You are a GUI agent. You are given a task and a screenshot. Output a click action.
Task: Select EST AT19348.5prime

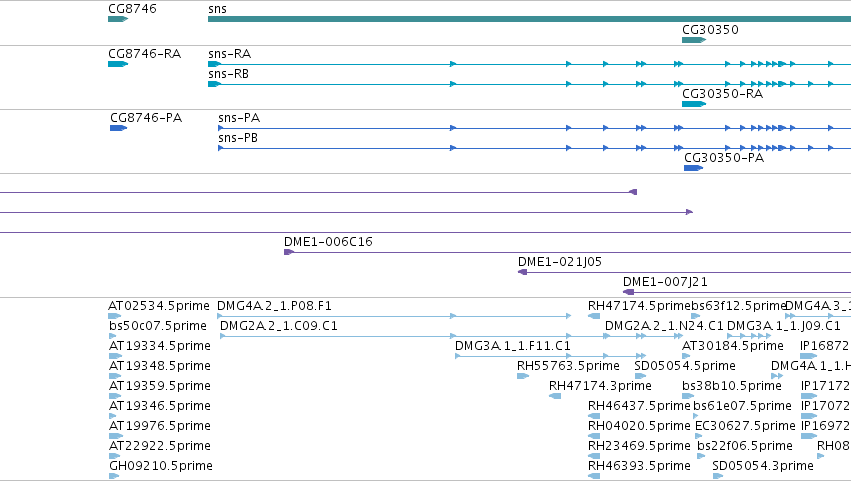tap(160, 366)
